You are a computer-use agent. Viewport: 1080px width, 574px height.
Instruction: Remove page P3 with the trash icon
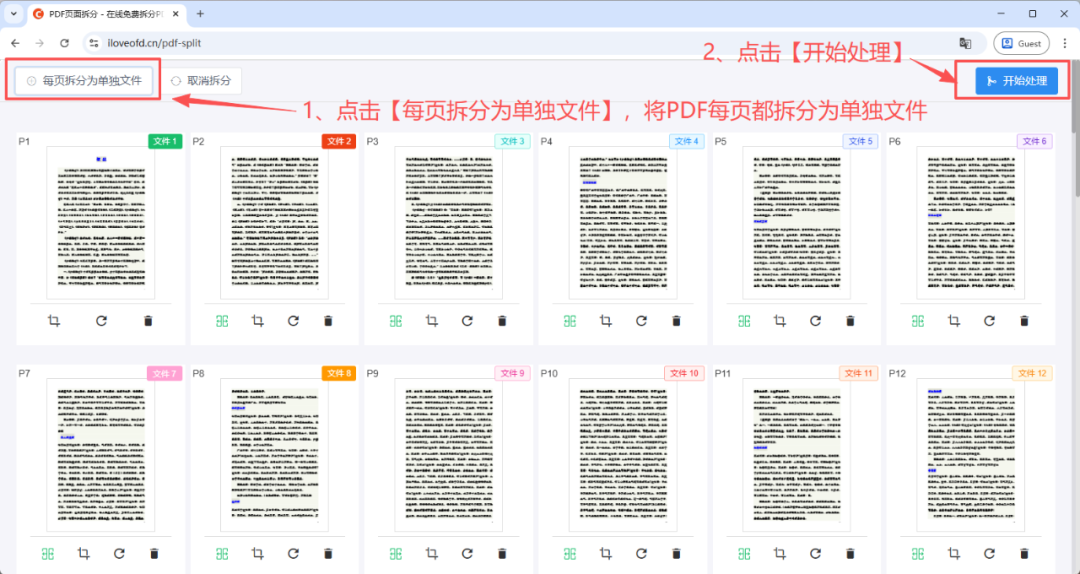[502, 320]
